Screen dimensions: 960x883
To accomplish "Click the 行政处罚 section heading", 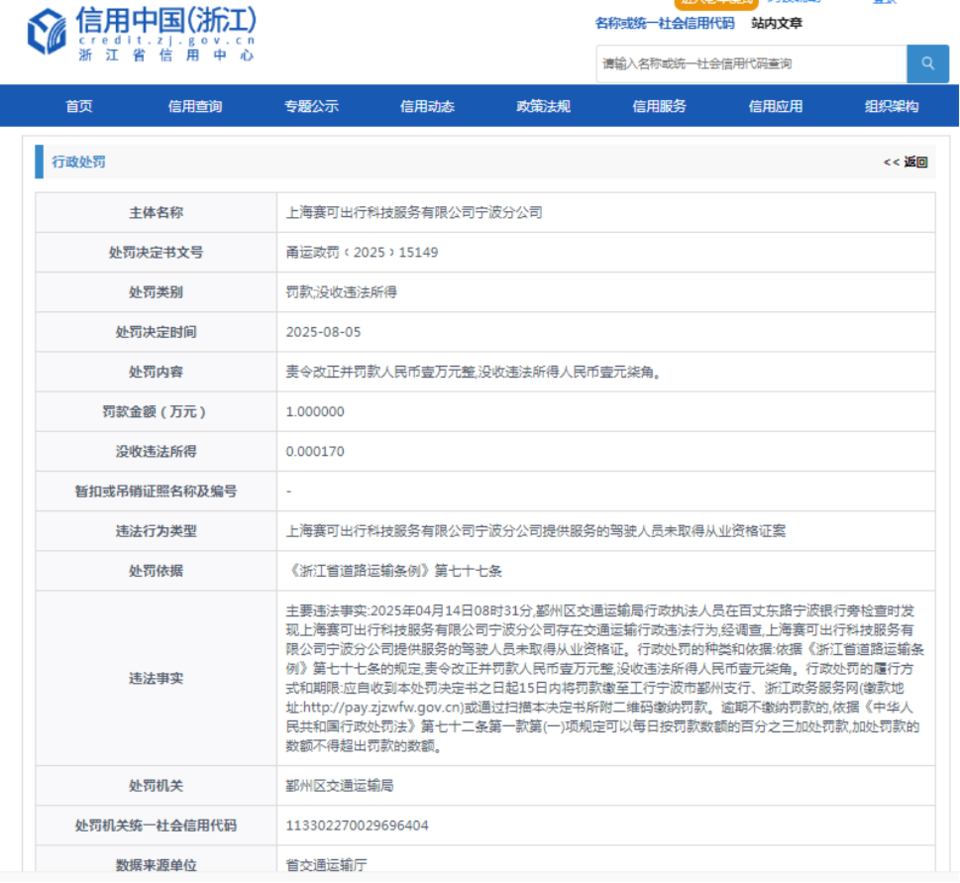I will click(78, 162).
